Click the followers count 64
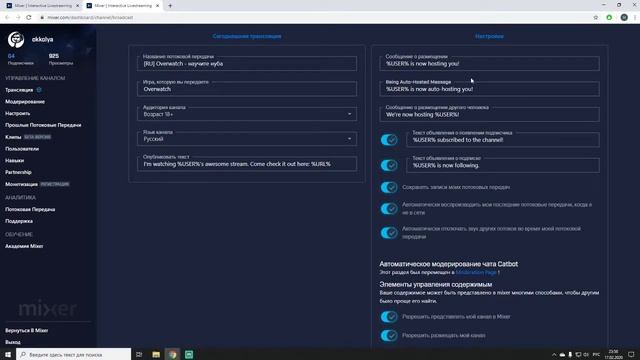The height and width of the screenshot is (360, 640). point(11,56)
